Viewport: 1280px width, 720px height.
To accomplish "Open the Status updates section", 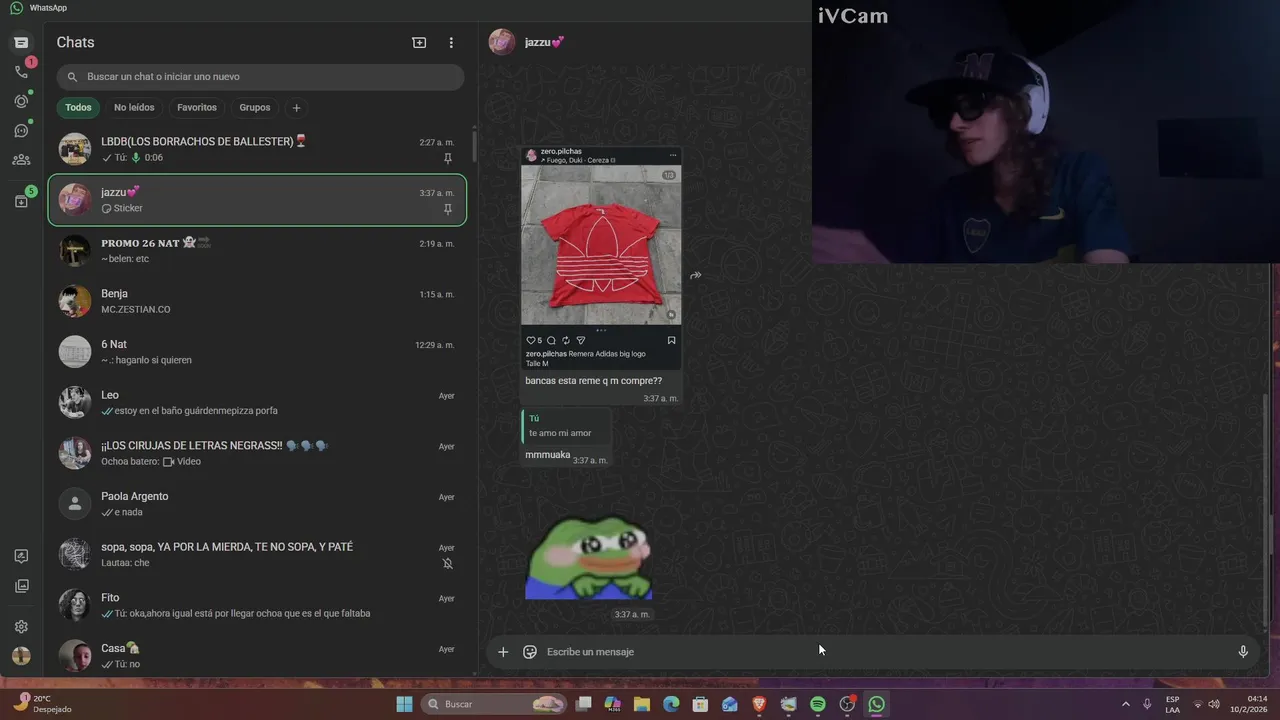I will pos(21,101).
